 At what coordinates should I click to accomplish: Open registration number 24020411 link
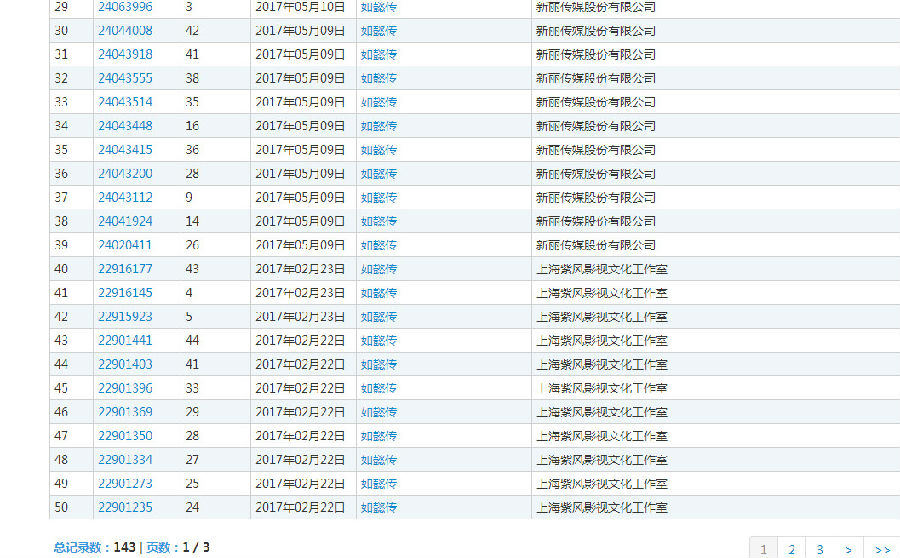(x=125, y=245)
